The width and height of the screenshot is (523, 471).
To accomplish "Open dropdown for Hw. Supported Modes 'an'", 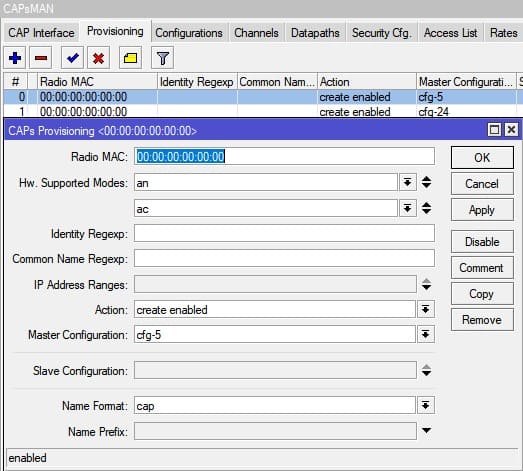I will click(408, 182).
